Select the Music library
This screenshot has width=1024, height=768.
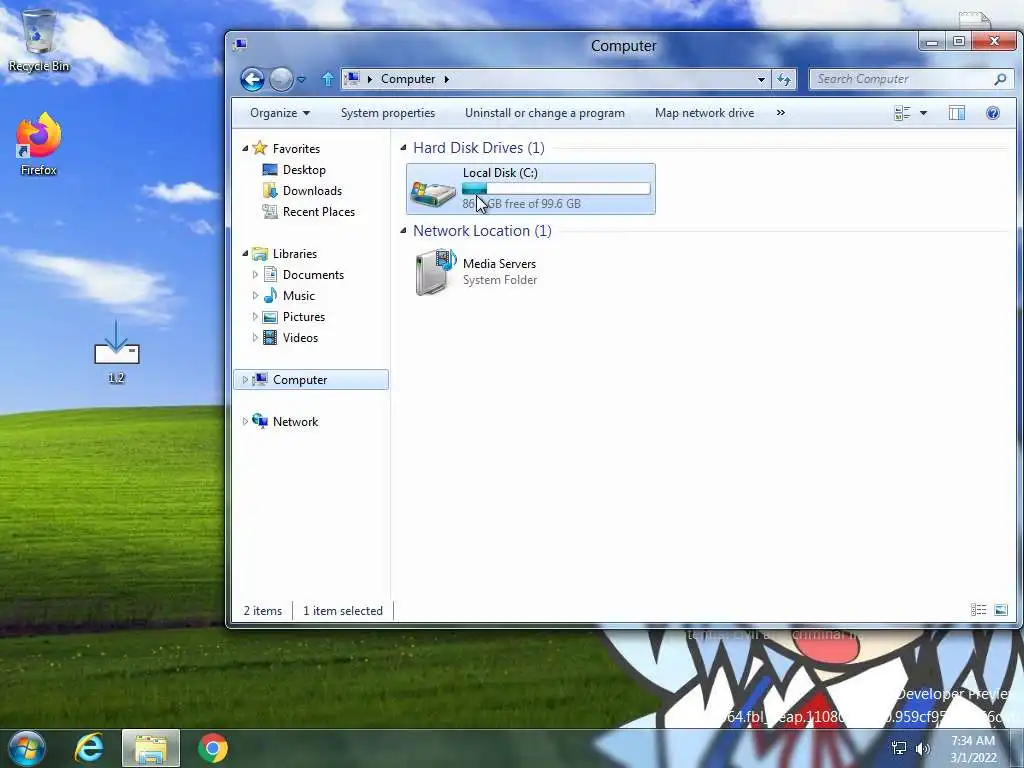coord(298,296)
